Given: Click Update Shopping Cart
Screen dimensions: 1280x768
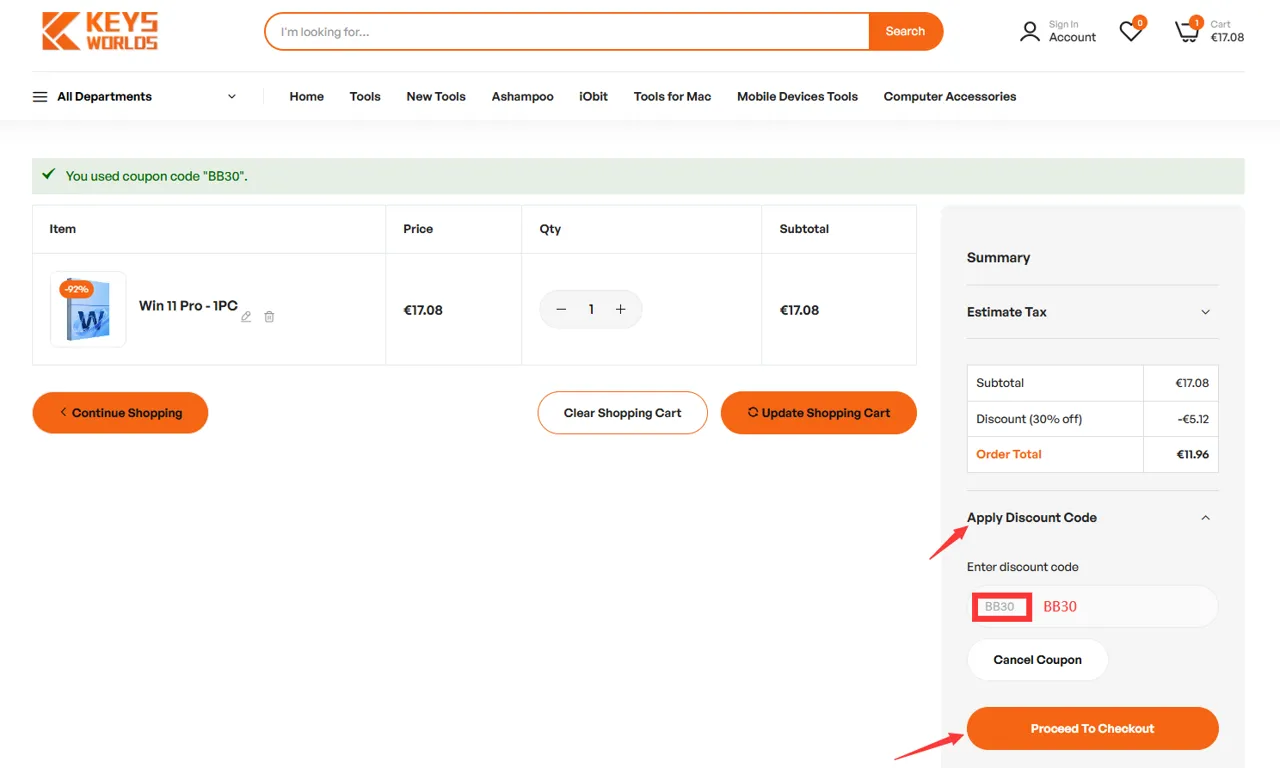Looking at the screenshot, I should click(x=819, y=413).
